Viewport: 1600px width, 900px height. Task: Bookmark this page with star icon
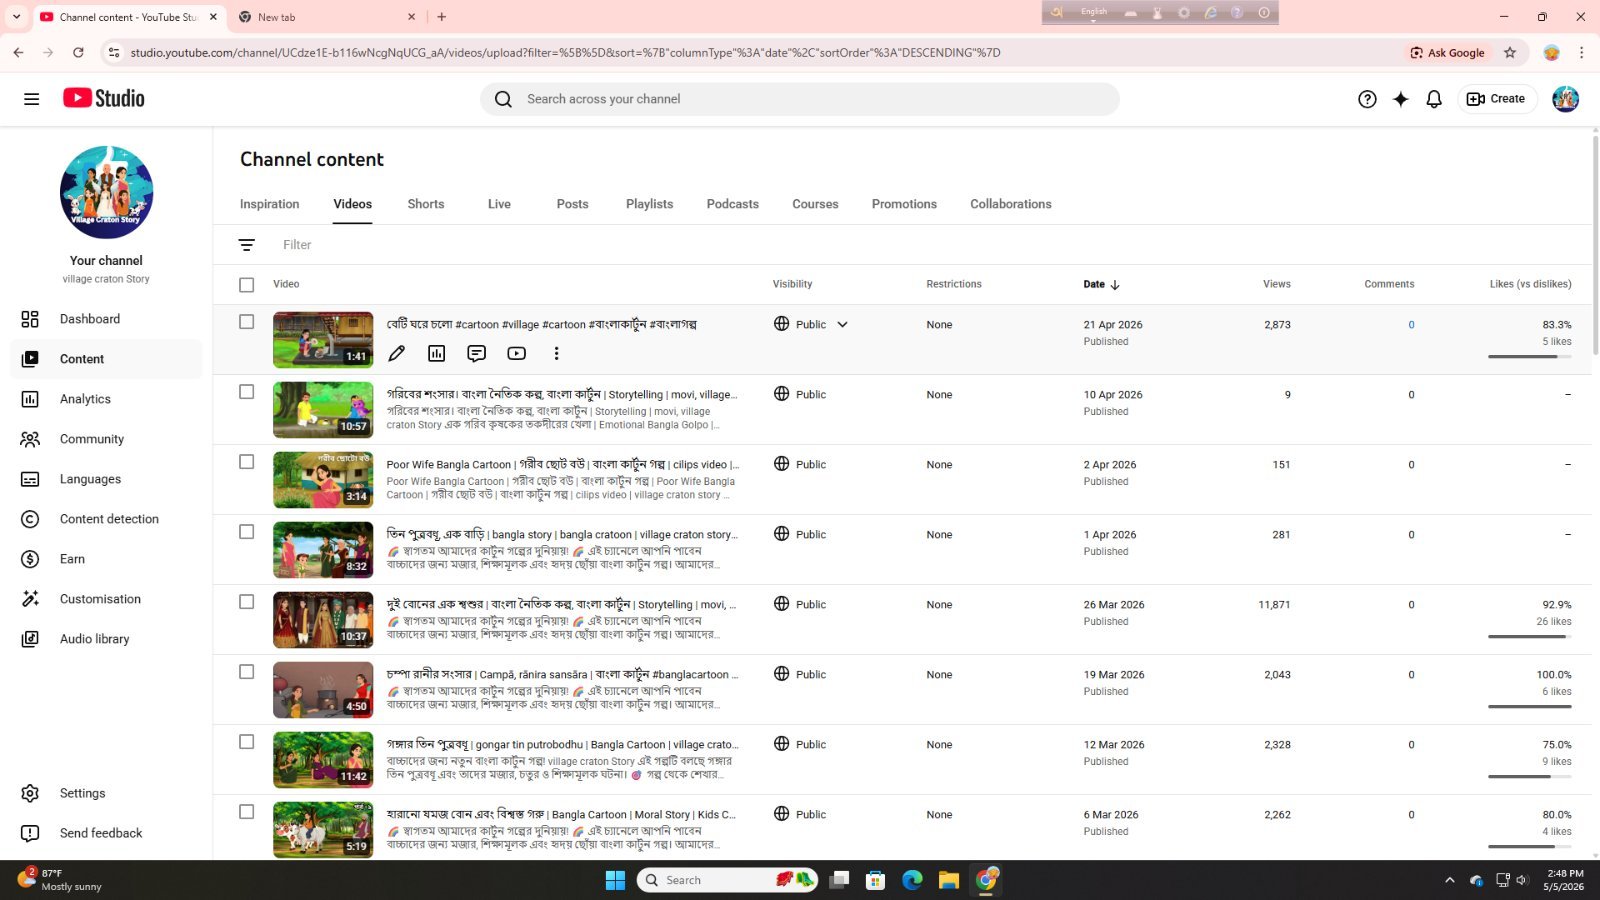coord(1510,53)
